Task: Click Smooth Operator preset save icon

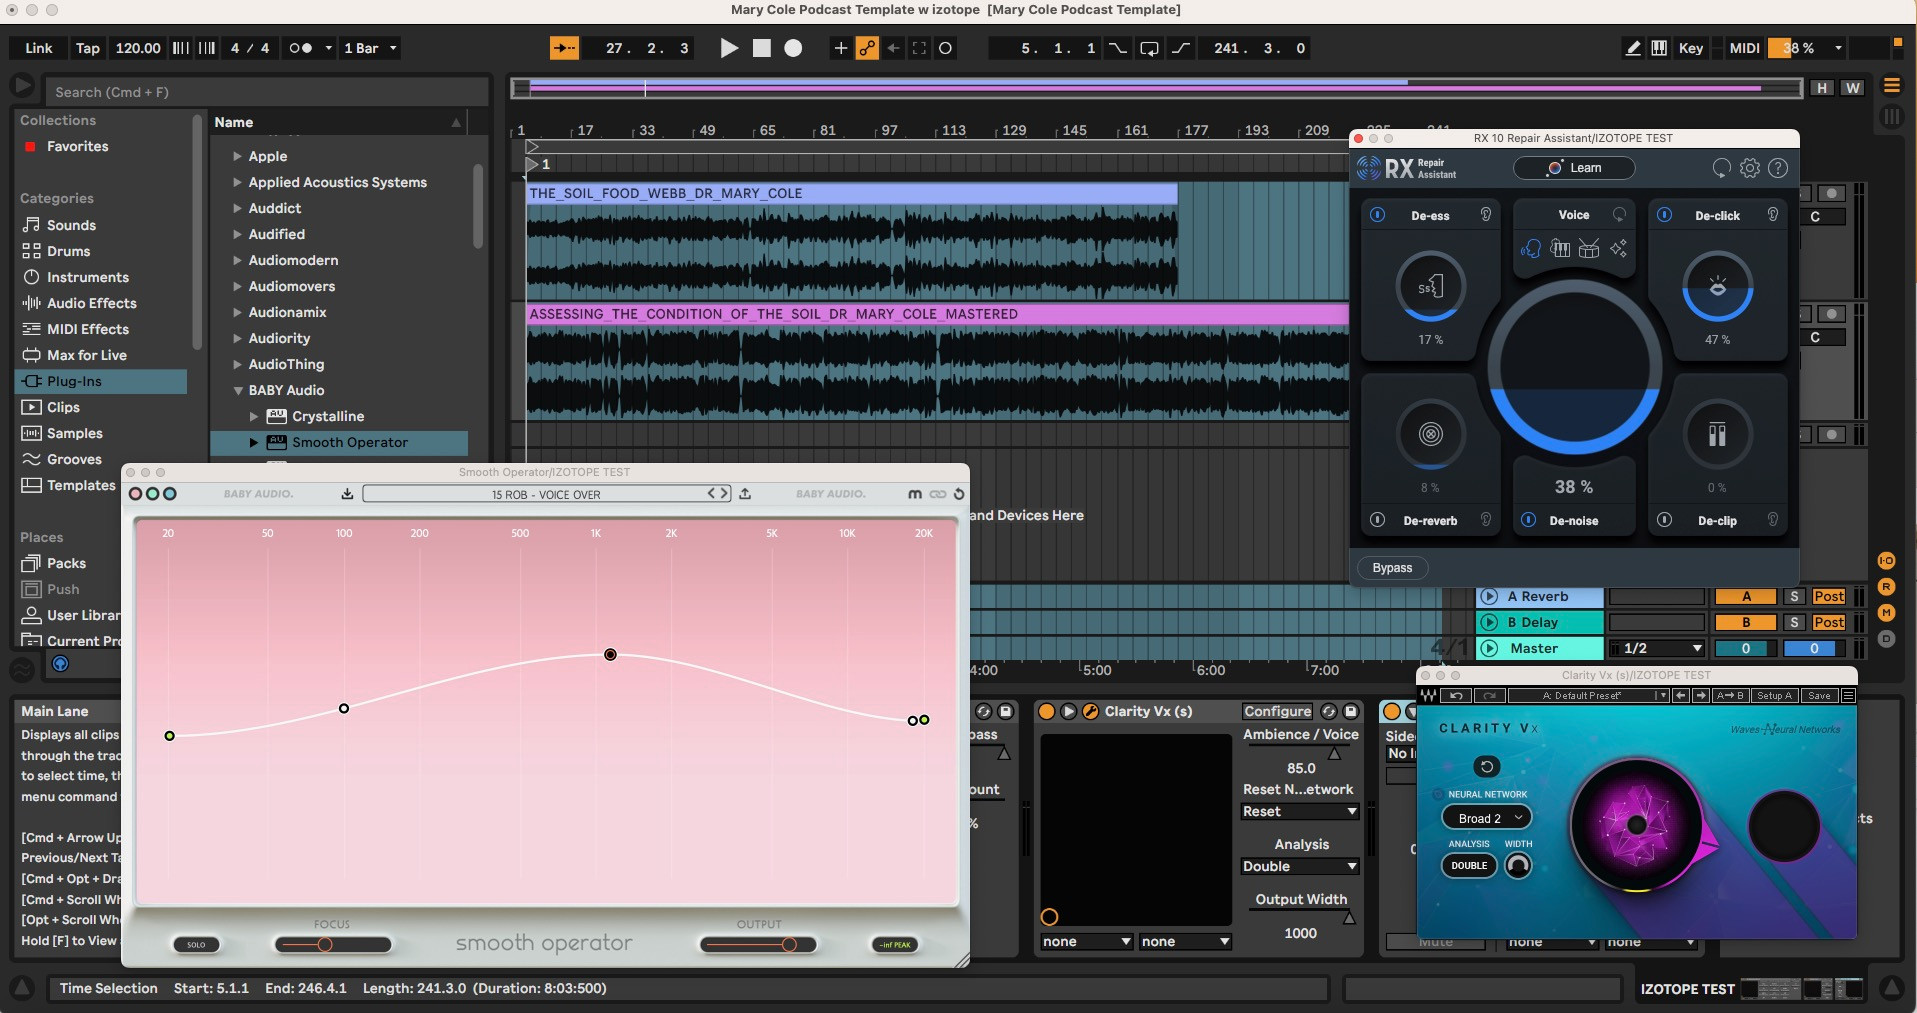Action: tap(347, 494)
